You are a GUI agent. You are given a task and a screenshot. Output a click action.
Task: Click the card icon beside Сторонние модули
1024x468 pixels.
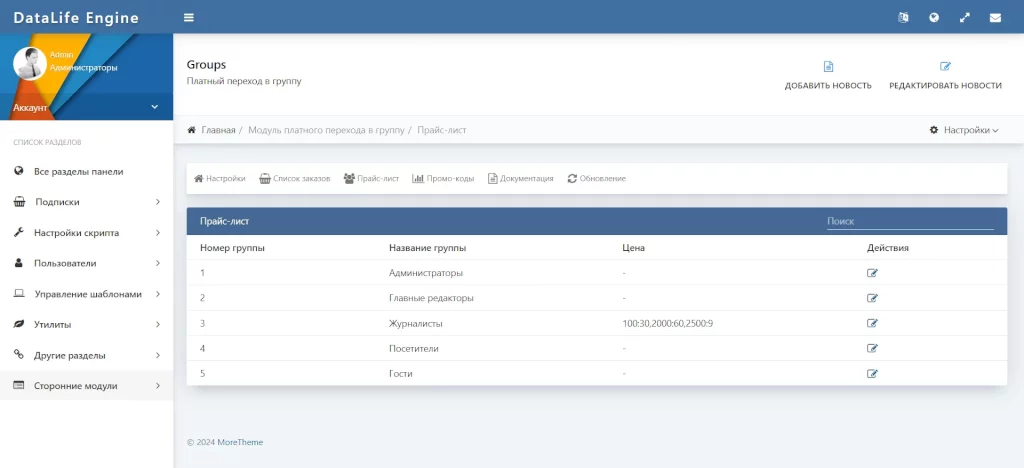pos(19,386)
